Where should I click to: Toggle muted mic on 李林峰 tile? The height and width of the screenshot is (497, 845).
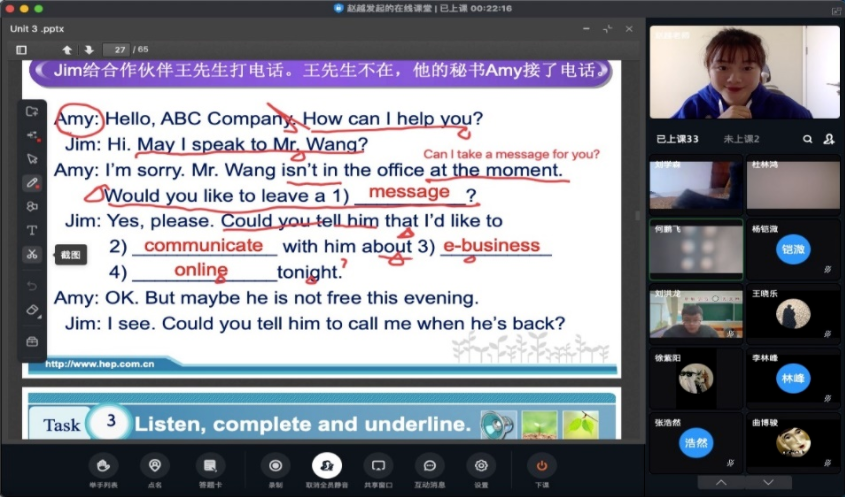828,398
